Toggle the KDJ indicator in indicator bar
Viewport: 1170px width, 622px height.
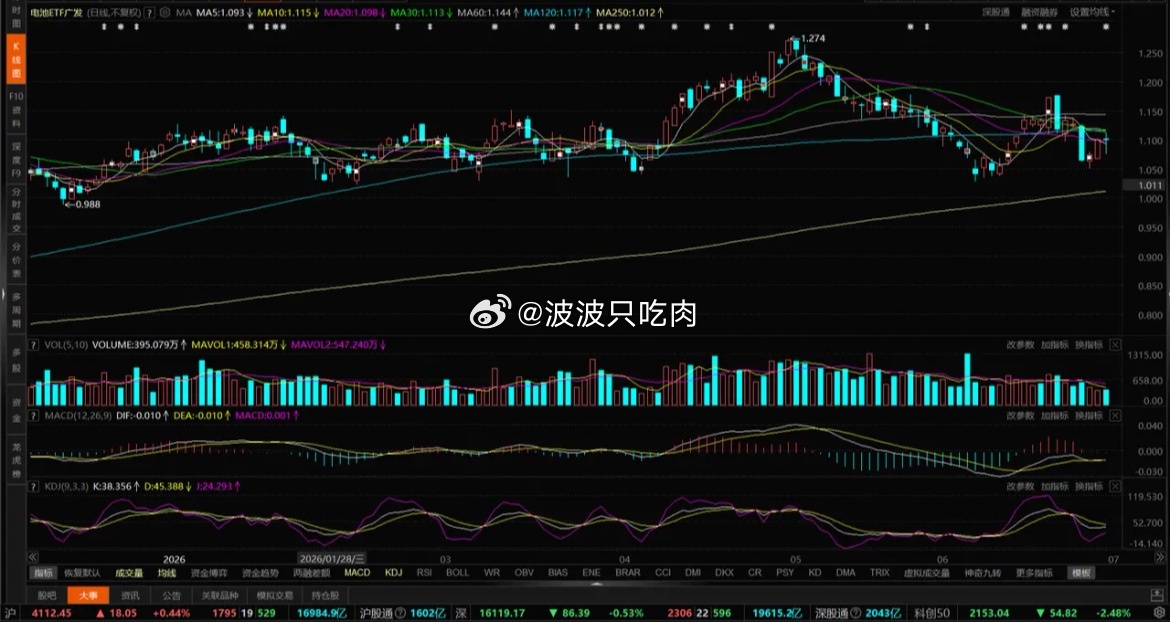coord(393,573)
